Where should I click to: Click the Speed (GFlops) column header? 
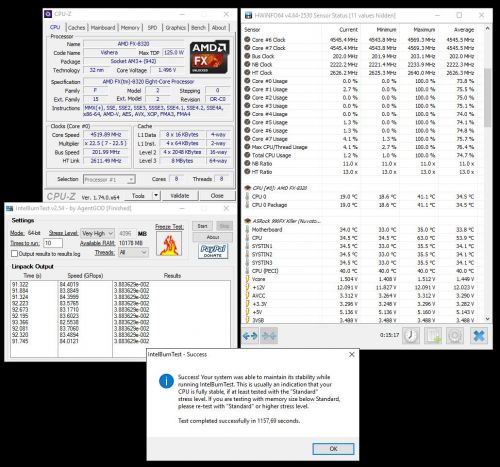point(85,276)
